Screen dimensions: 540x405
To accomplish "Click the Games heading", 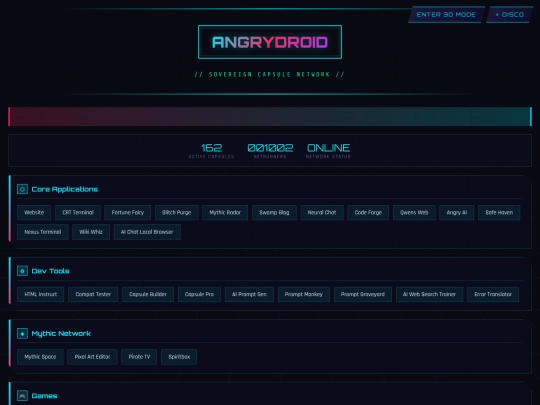I will click(x=44, y=396).
